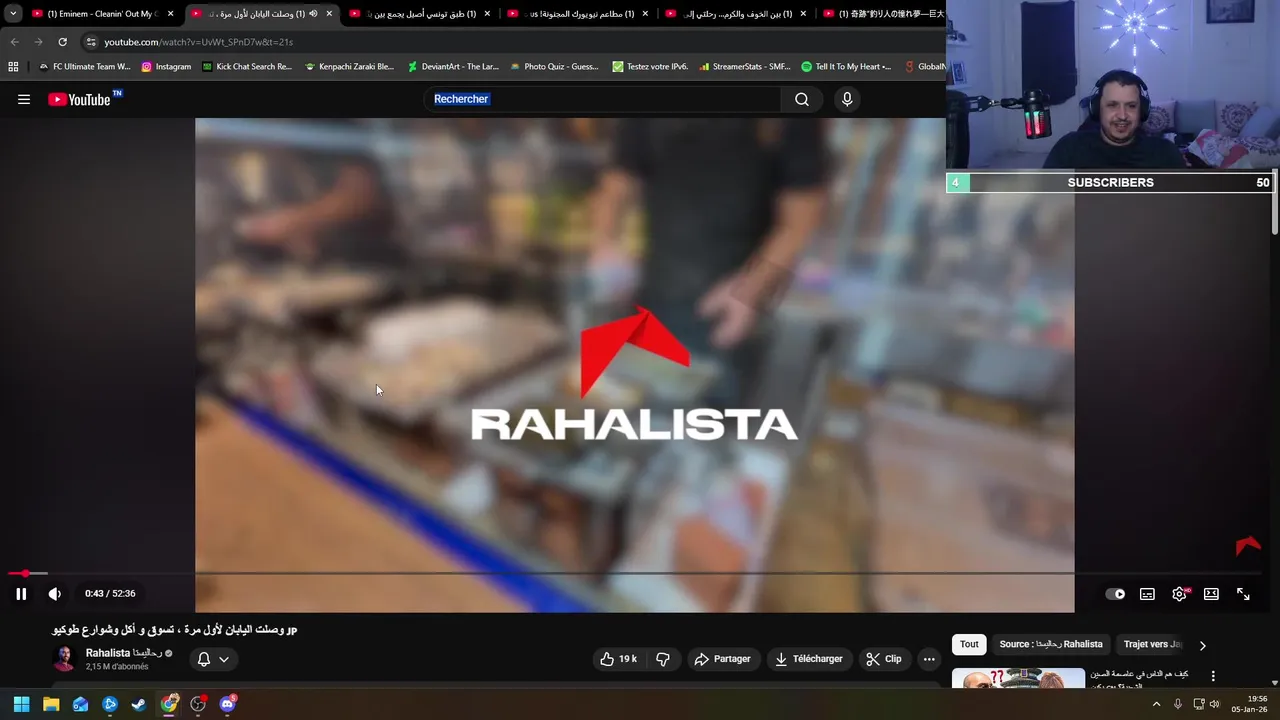Viewport: 1280px width, 720px height.
Task: Open the Rahalista channel avatar
Action: point(64,658)
